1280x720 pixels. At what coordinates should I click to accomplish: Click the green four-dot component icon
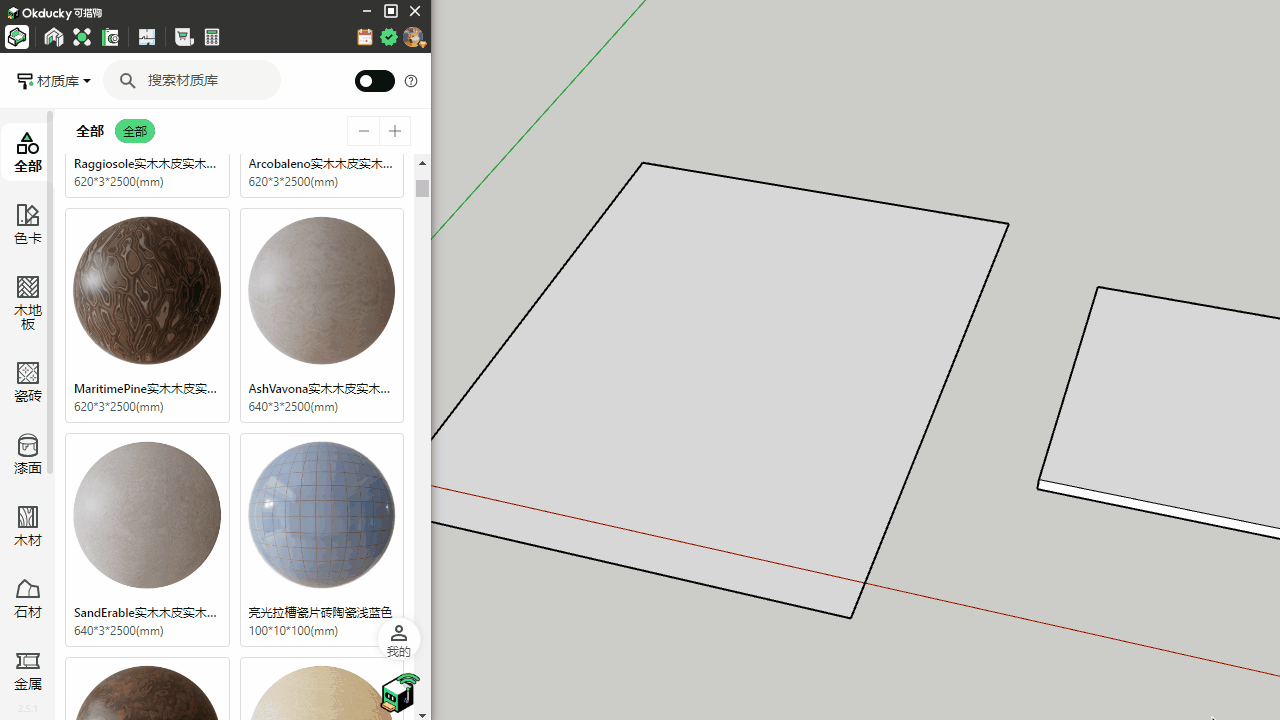click(x=82, y=37)
